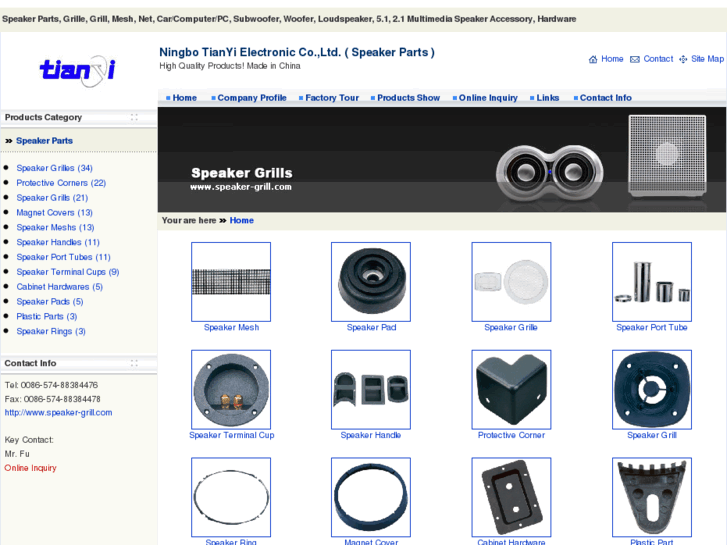Open the Home link in top-right header
Viewport: 727px width, 545px height.
[612, 59]
